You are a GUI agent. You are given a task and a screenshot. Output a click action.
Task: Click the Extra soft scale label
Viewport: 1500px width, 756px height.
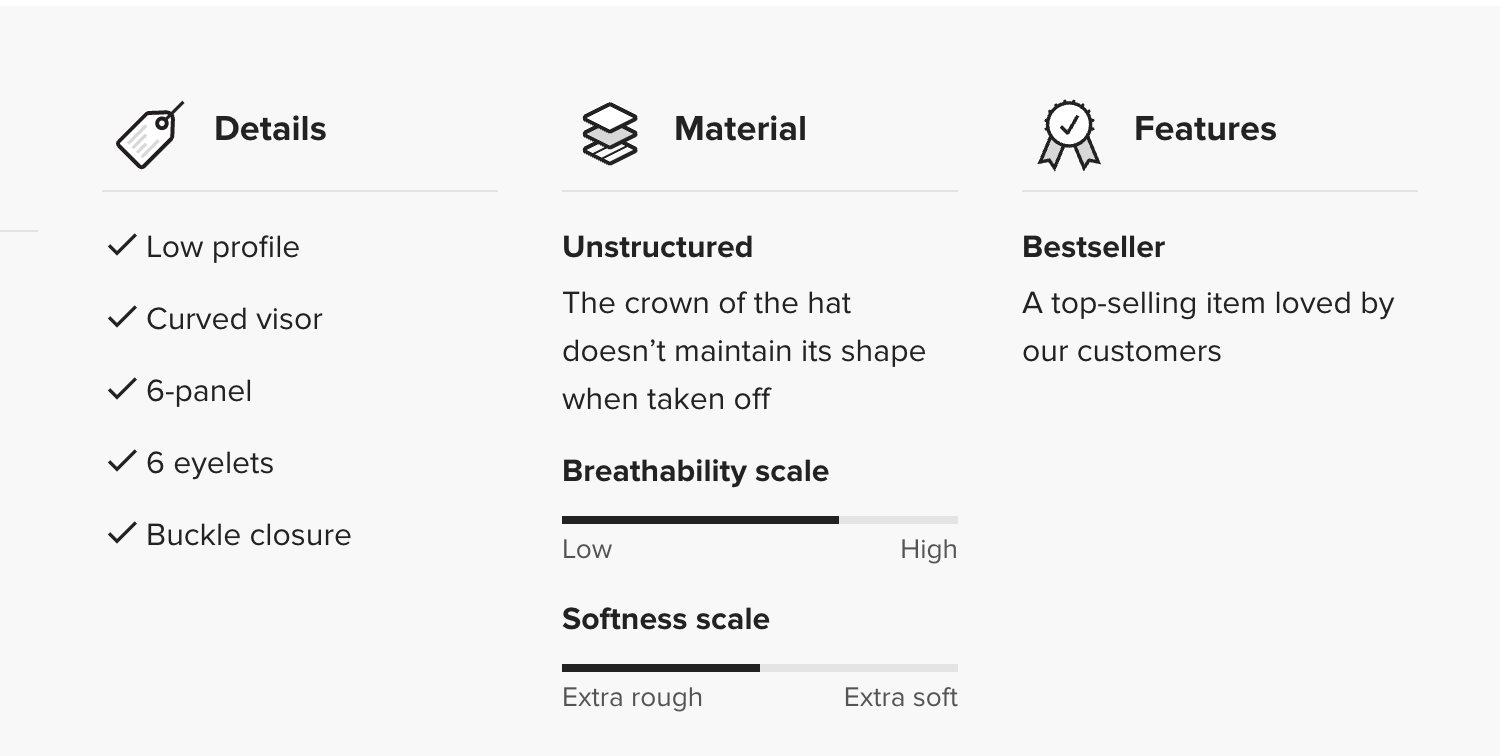pyautogui.click(x=900, y=697)
